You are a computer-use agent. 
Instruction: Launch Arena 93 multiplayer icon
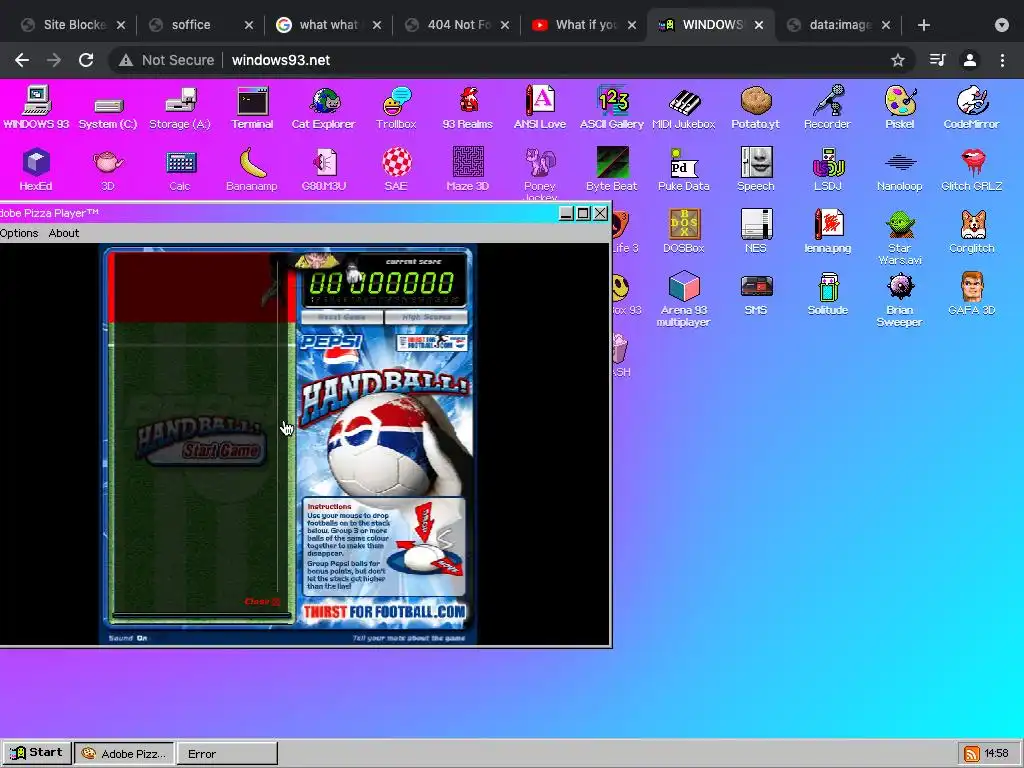[x=684, y=298]
